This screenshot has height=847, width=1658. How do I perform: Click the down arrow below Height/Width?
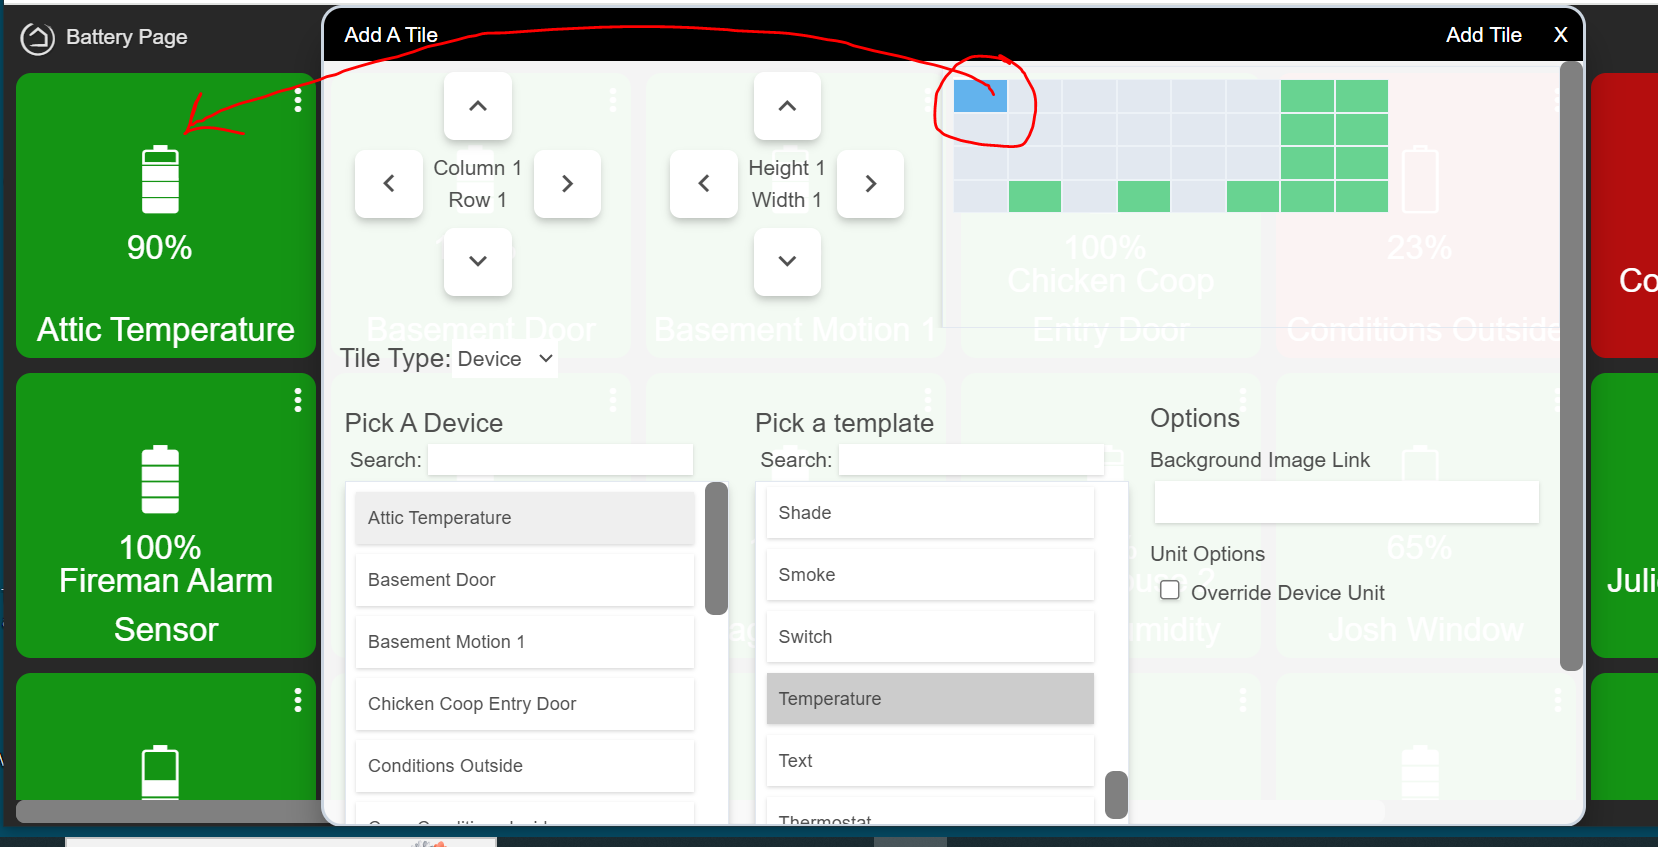(787, 261)
